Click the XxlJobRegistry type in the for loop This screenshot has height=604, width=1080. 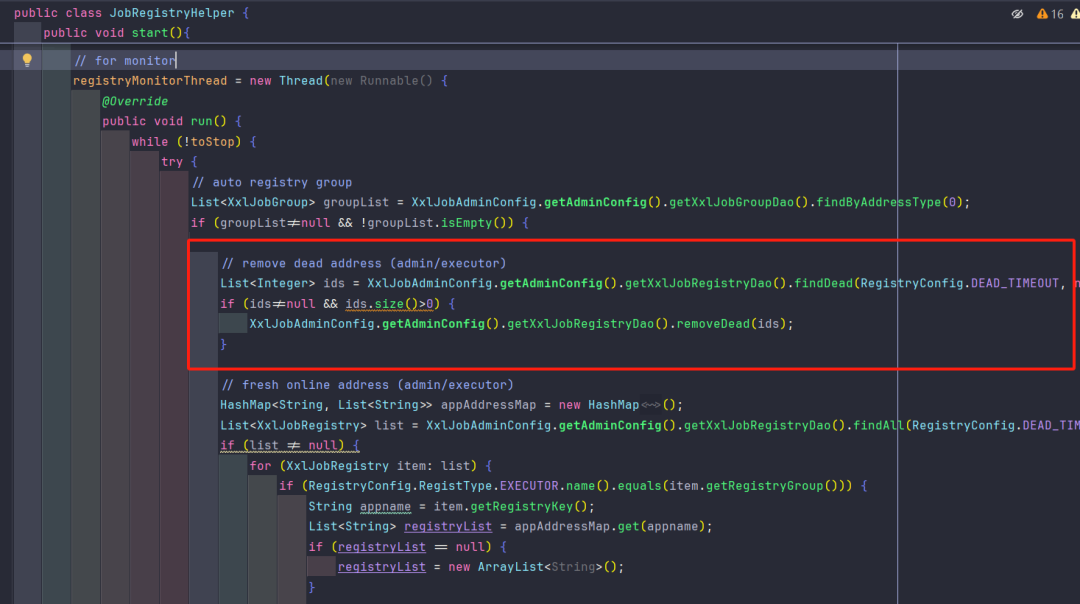tap(338, 466)
